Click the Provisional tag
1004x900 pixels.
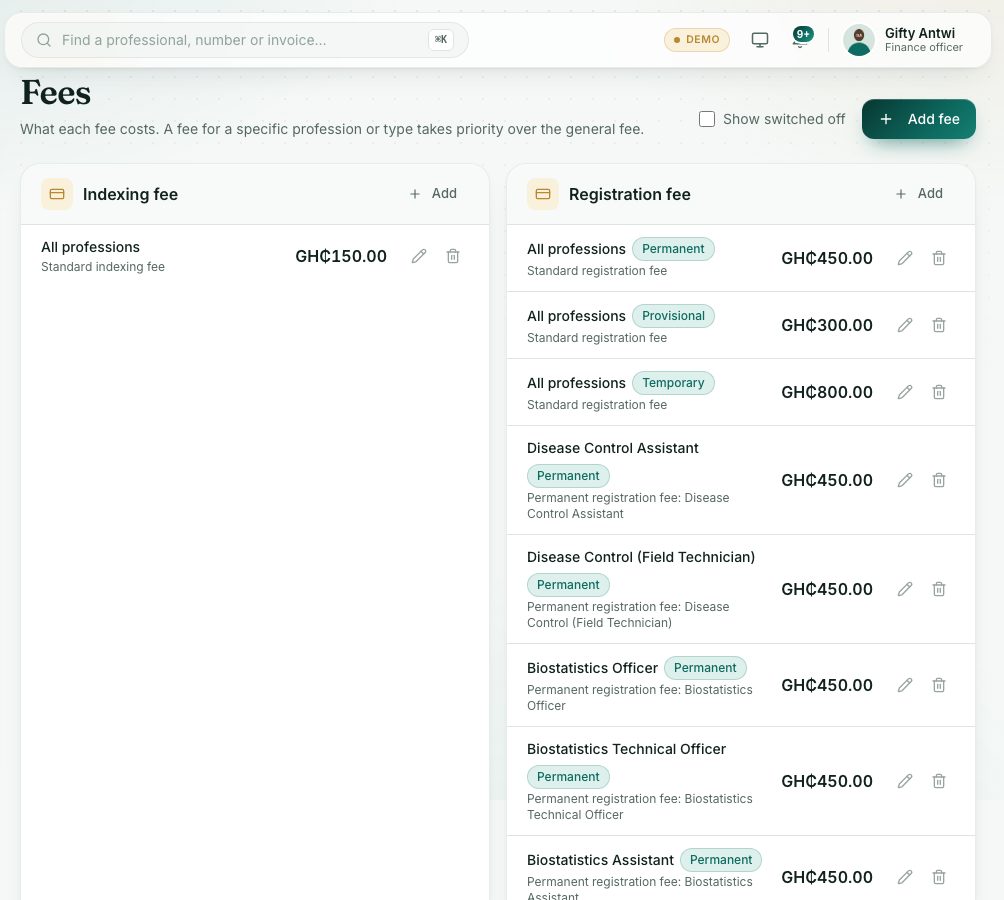click(x=673, y=316)
